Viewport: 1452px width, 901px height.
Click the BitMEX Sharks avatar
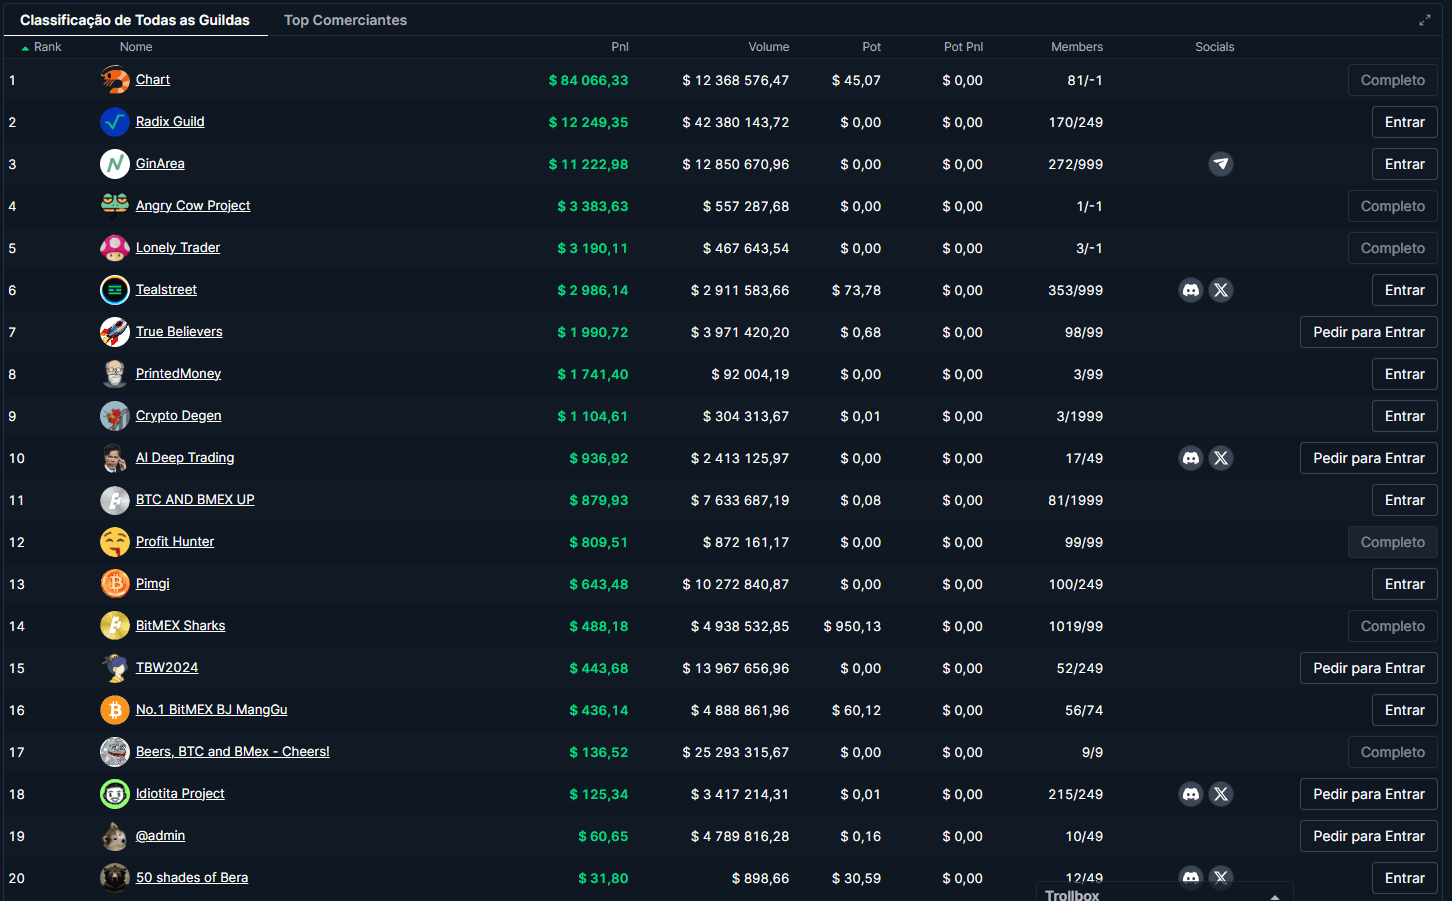115,626
